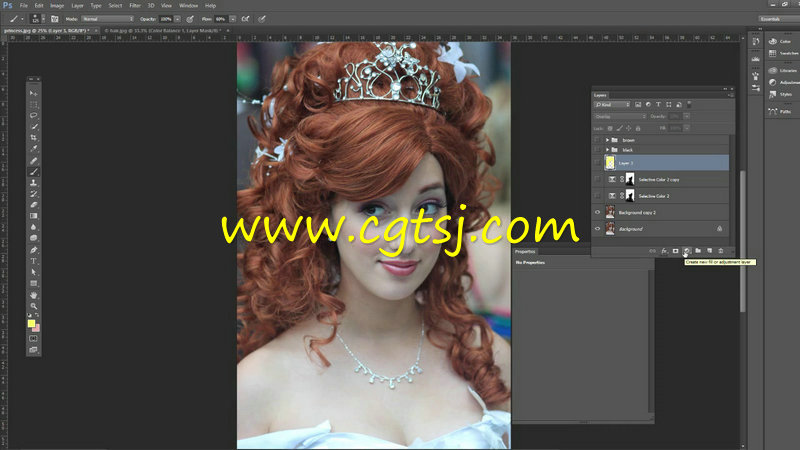The height and width of the screenshot is (450, 800).
Task: Open the Window menu
Action: [x=188, y=6]
